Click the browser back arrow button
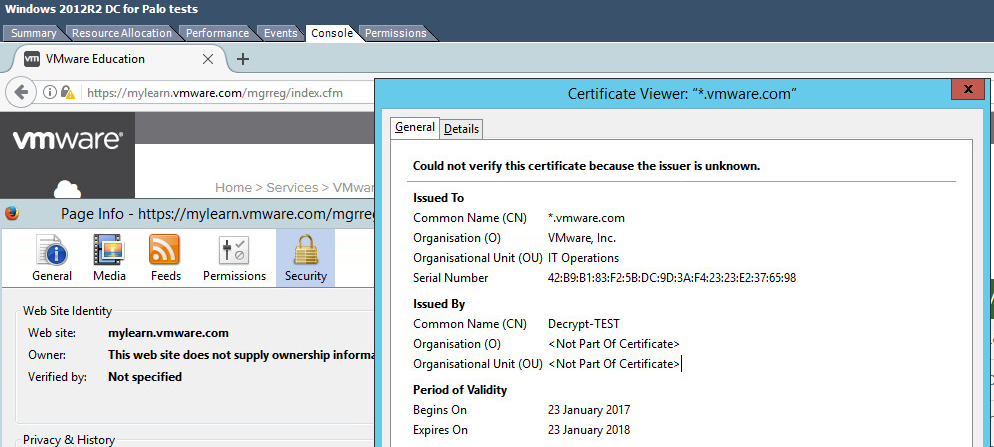The width and height of the screenshot is (994, 447). [20, 93]
